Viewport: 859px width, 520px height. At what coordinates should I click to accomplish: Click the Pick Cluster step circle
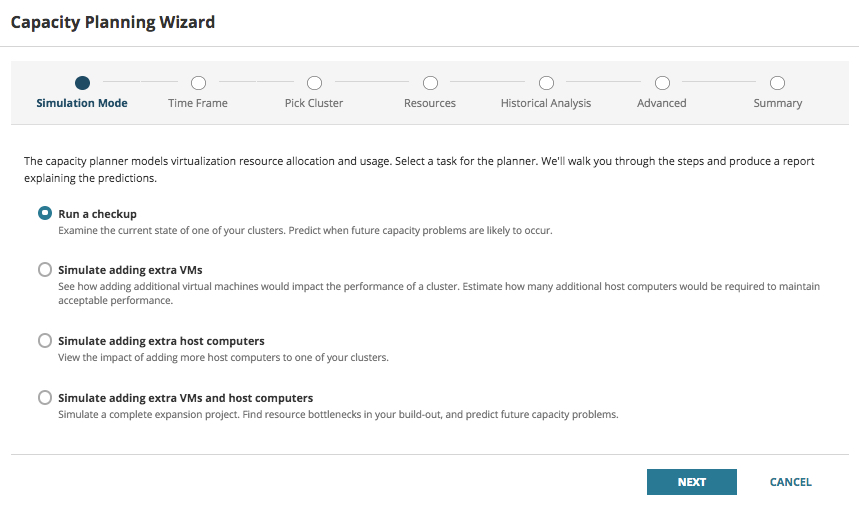[x=314, y=83]
